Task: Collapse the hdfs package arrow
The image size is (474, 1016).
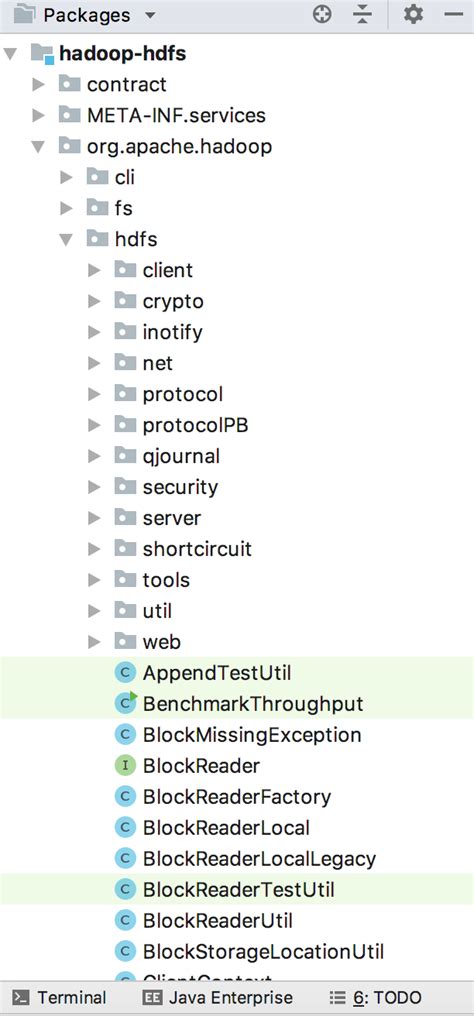Action: (66, 240)
